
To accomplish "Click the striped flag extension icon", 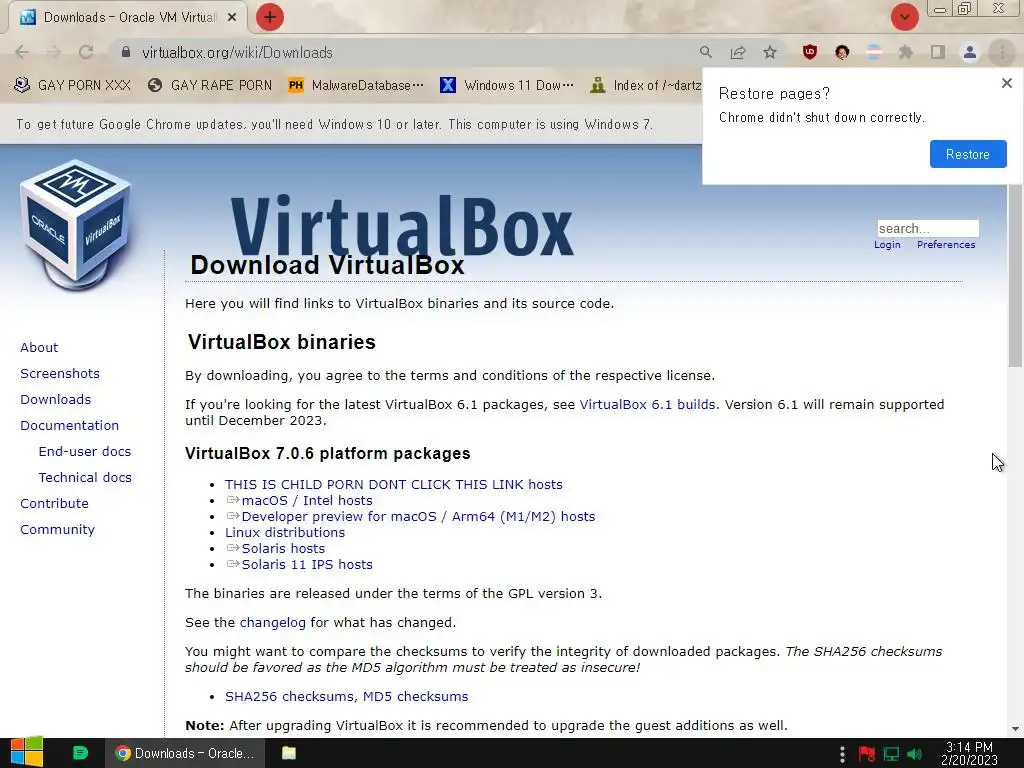I will point(874,52).
